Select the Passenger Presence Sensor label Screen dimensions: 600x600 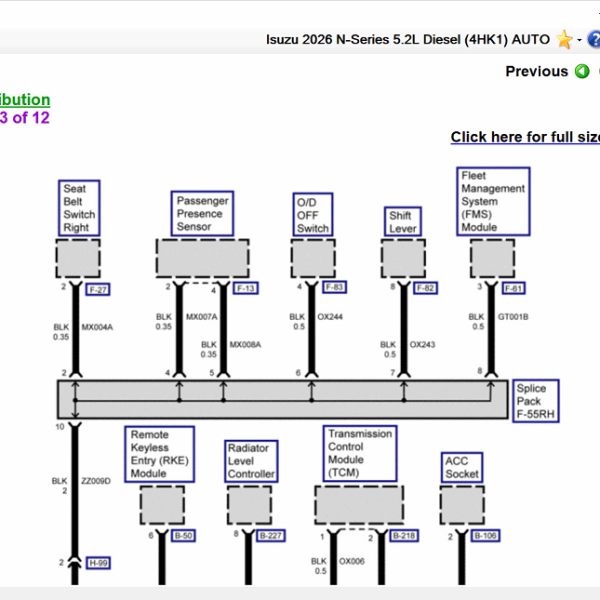[203, 213]
